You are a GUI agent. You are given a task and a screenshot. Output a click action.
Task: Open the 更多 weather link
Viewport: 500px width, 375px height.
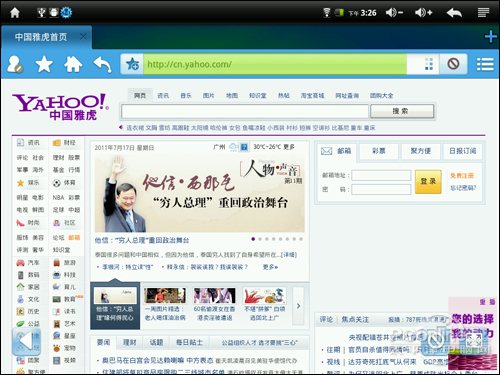pos(289,147)
